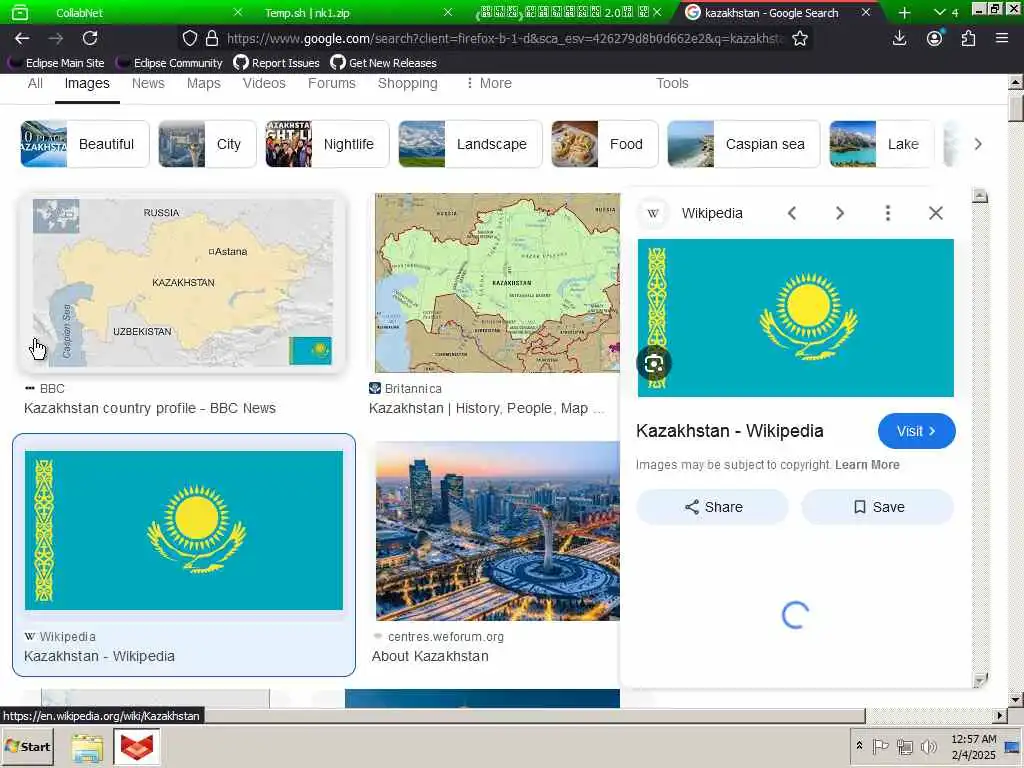Click the large flag image in the preview
1024x768 pixels.
[x=795, y=317]
